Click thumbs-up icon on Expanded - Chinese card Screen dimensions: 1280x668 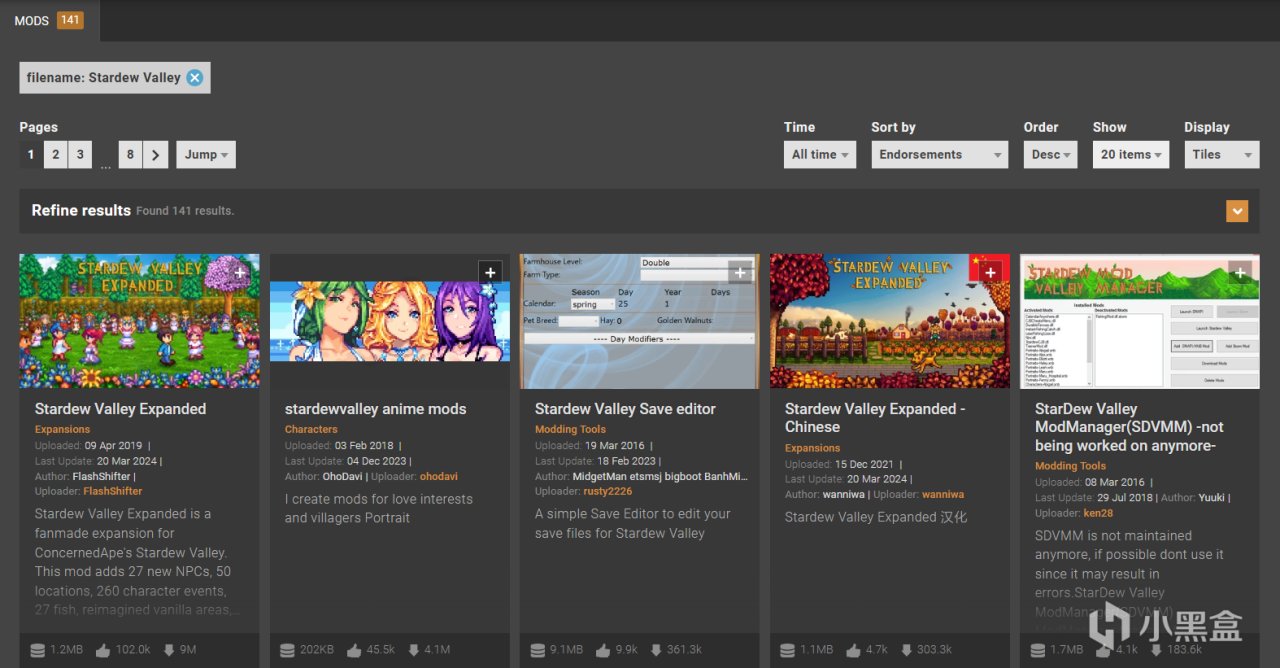coord(853,650)
